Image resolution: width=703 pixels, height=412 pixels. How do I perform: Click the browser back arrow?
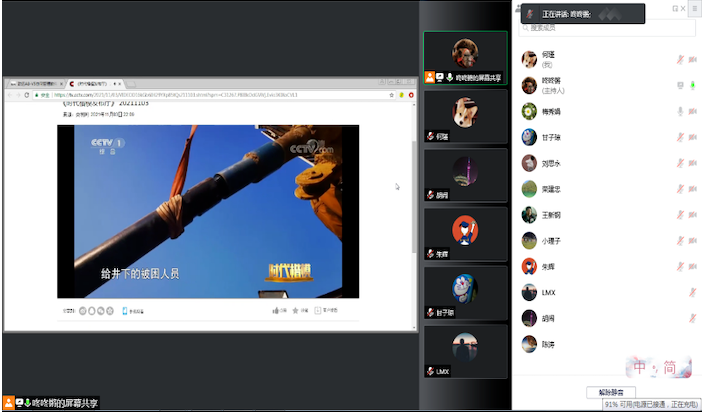10,95
